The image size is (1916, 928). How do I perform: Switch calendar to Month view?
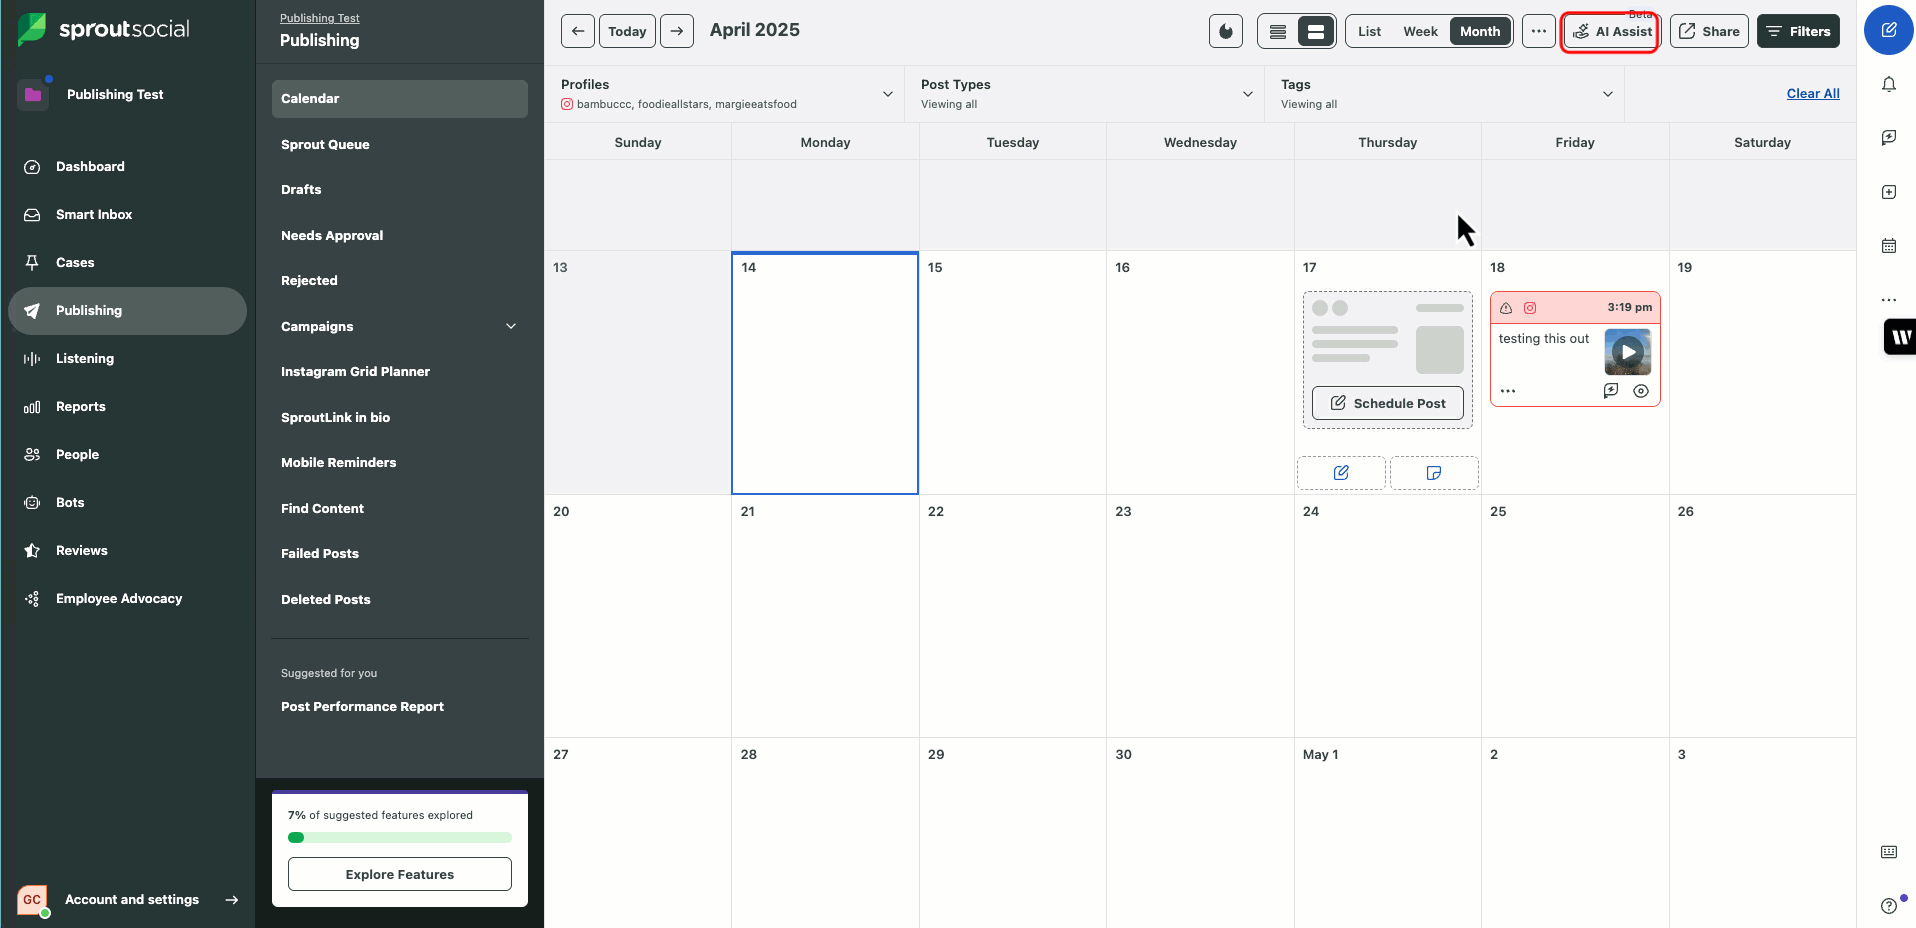point(1480,31)
